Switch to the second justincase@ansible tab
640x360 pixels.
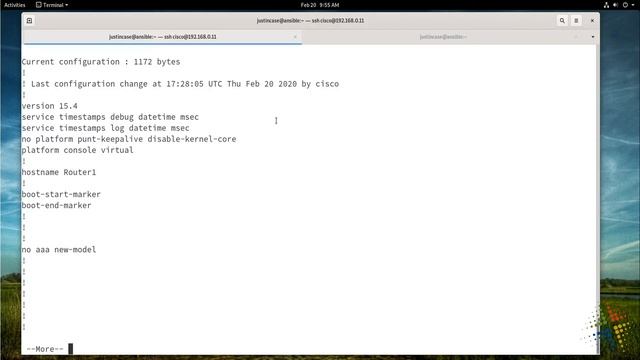pyautogui.click(x=443, y=37)
